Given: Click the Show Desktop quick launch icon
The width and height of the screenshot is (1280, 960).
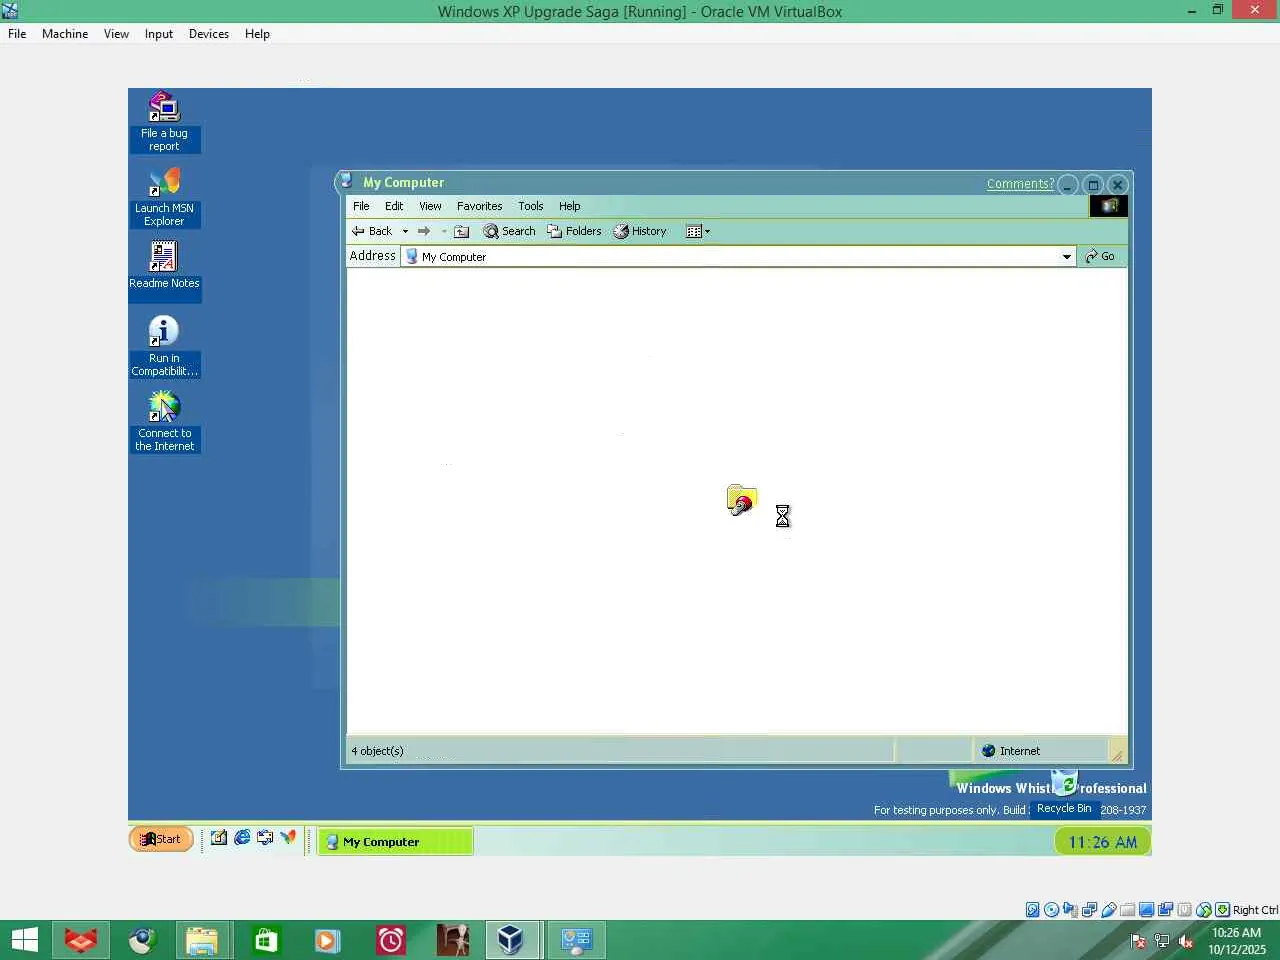Looking at the screenshot, I should 219,838.
